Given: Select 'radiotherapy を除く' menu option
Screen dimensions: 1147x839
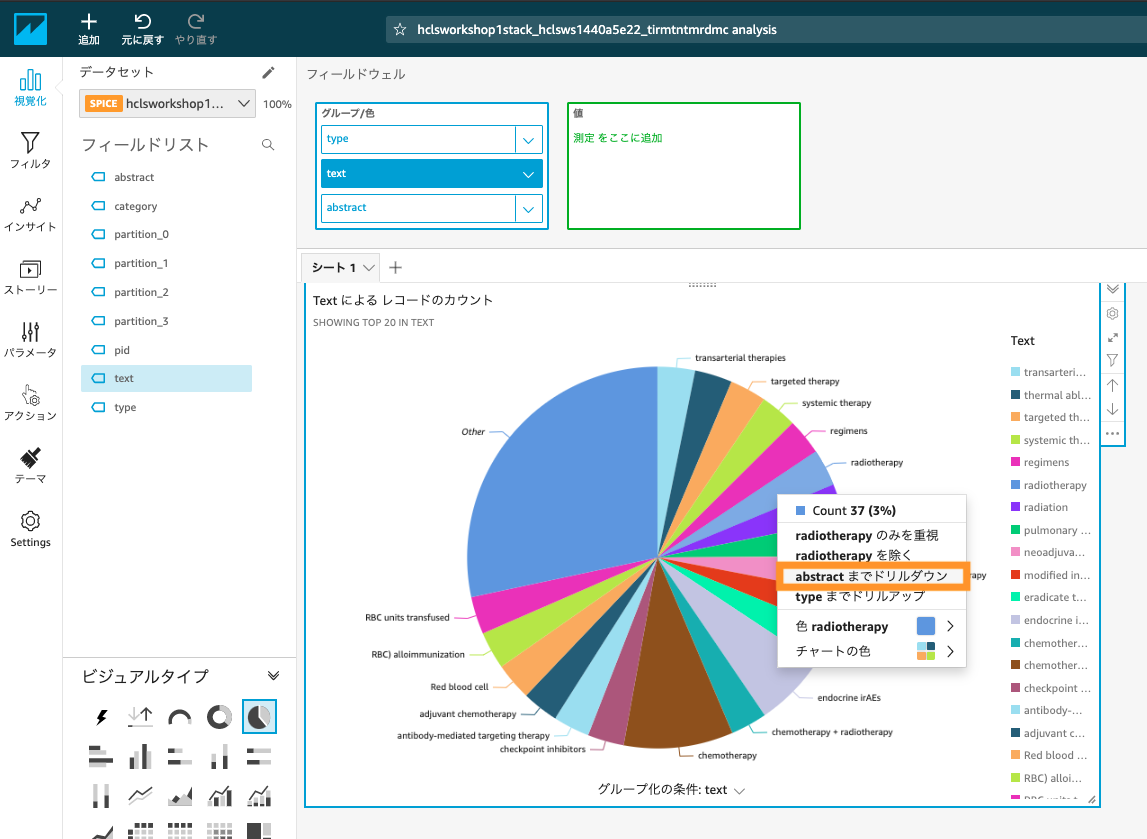Looking at the screenshot, I should click(854, 555).
